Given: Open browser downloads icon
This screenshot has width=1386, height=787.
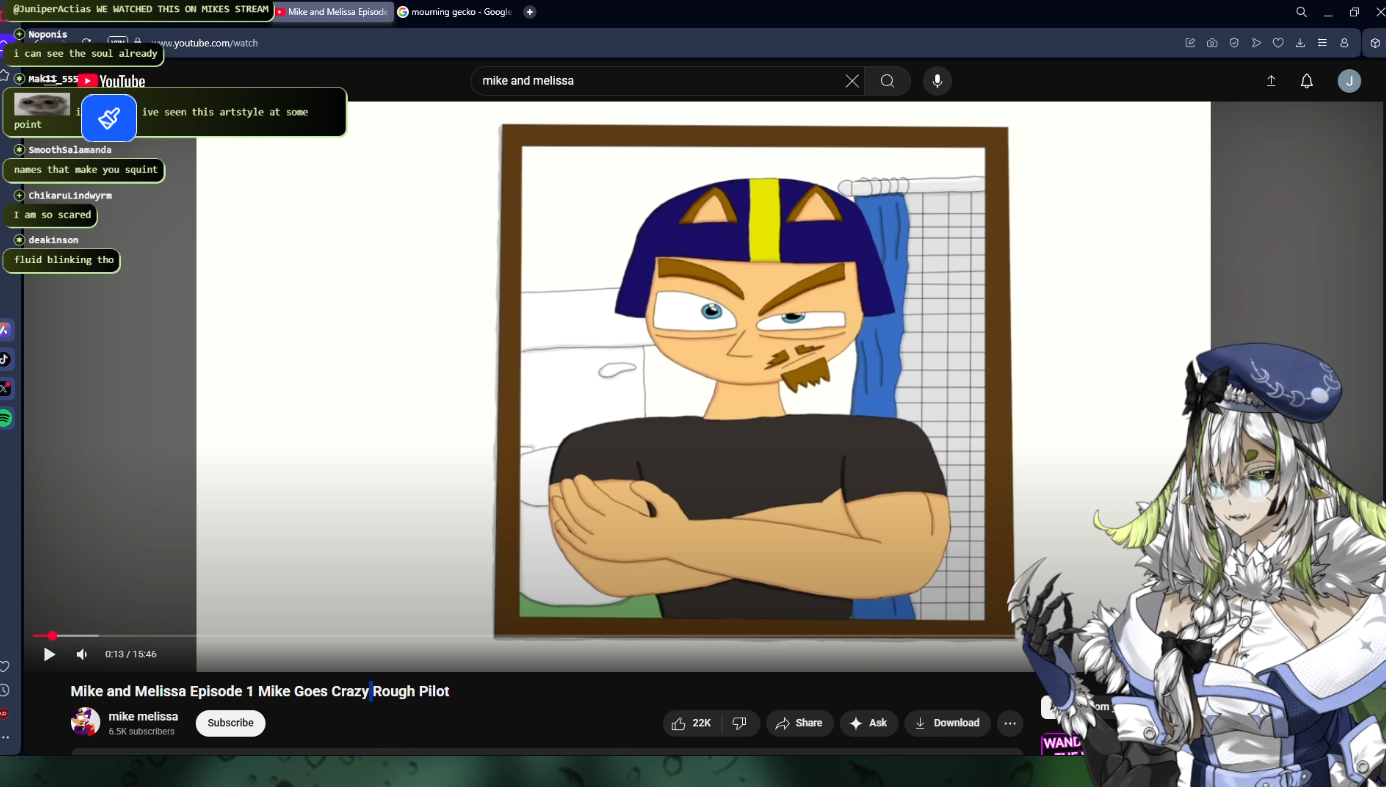Looking at the screenshot, I should pyautogui.click(x=1300, y=43).
